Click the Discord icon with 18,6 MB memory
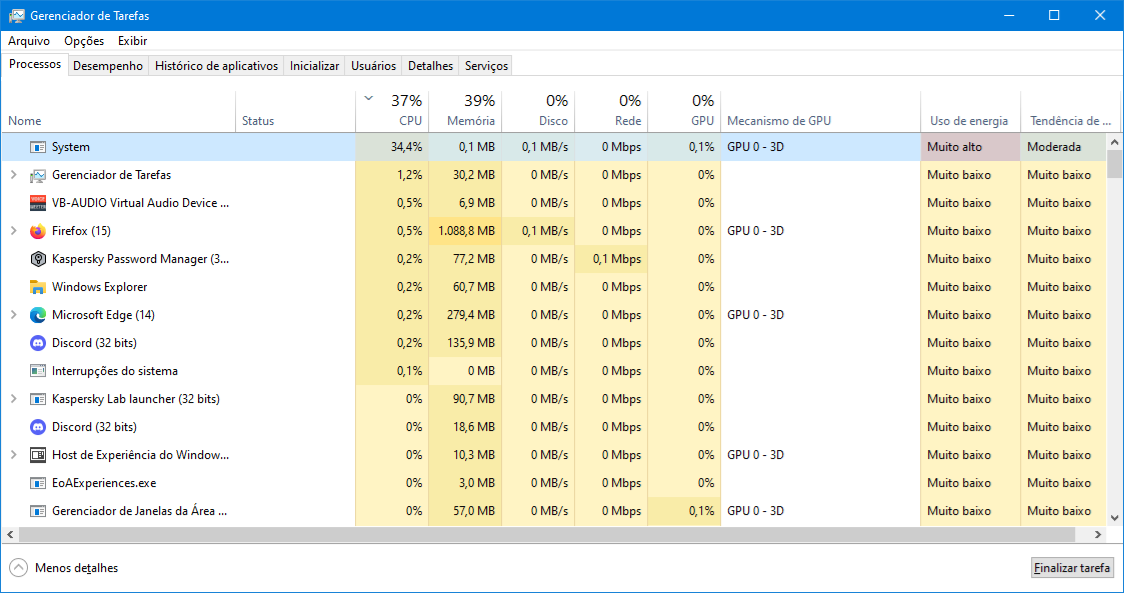The image size is (1124, 593). pyautogui.click(x=38, y=427)
